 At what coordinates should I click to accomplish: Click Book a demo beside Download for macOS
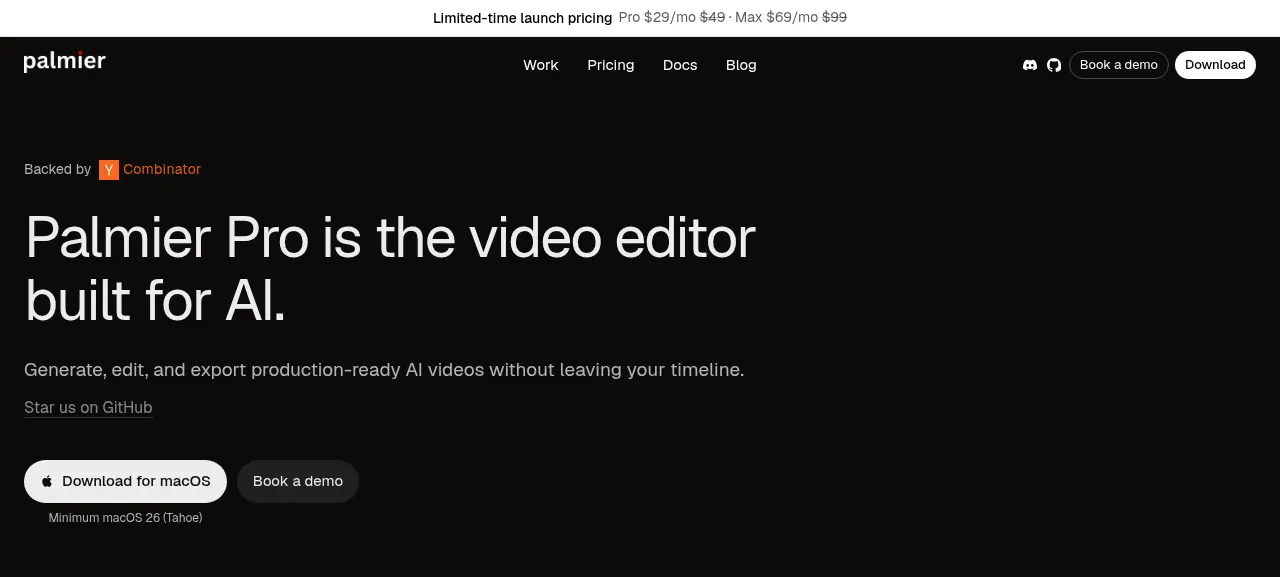[x=298, y=481]
